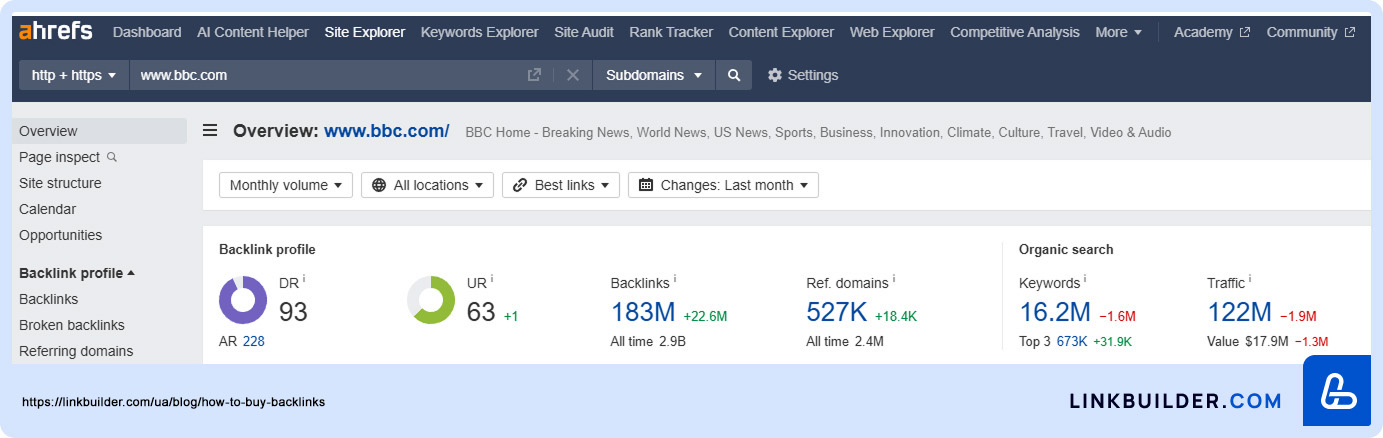Open Calendar in sidebar
The height and width of the screenshot is (438, 1383).
47,209
